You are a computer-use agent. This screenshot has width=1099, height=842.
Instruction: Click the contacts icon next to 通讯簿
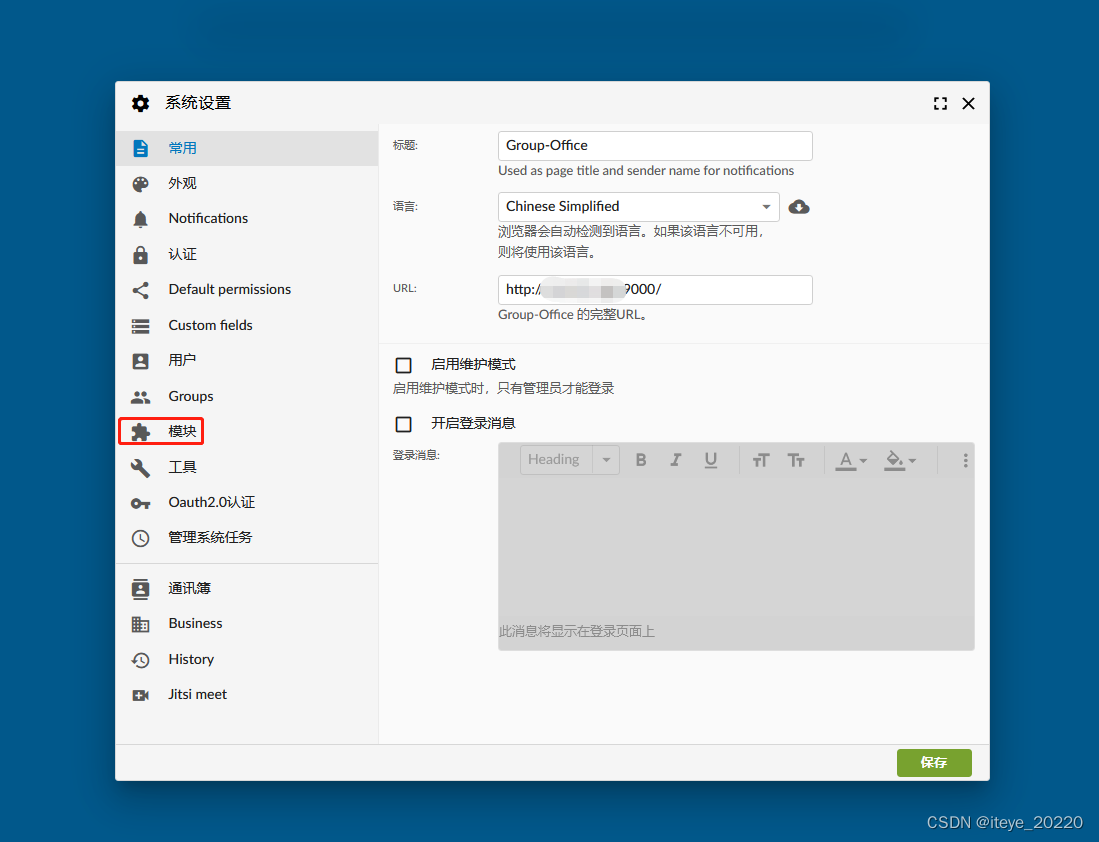pos(140,589)
